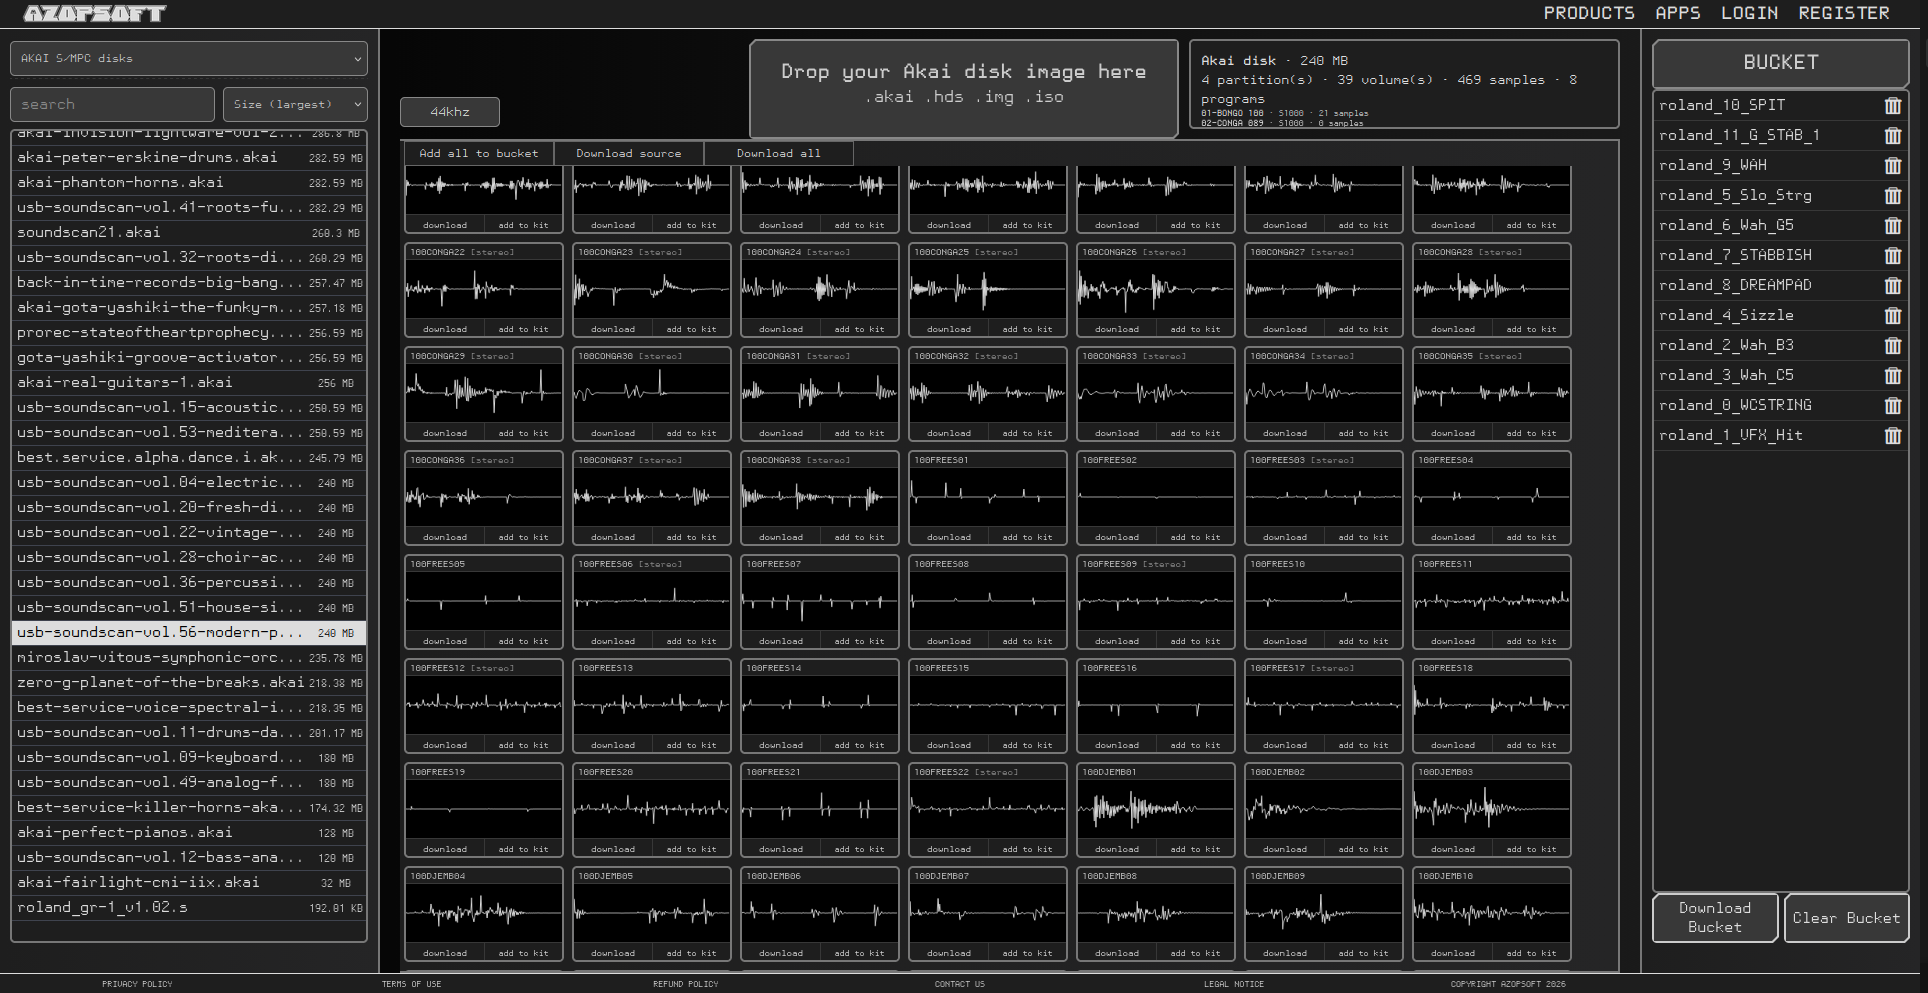Viewport: 1928px width, 993px height.
Task: Select roland_gr-1_v1.02.s in disk list
Action: [189, 907]
